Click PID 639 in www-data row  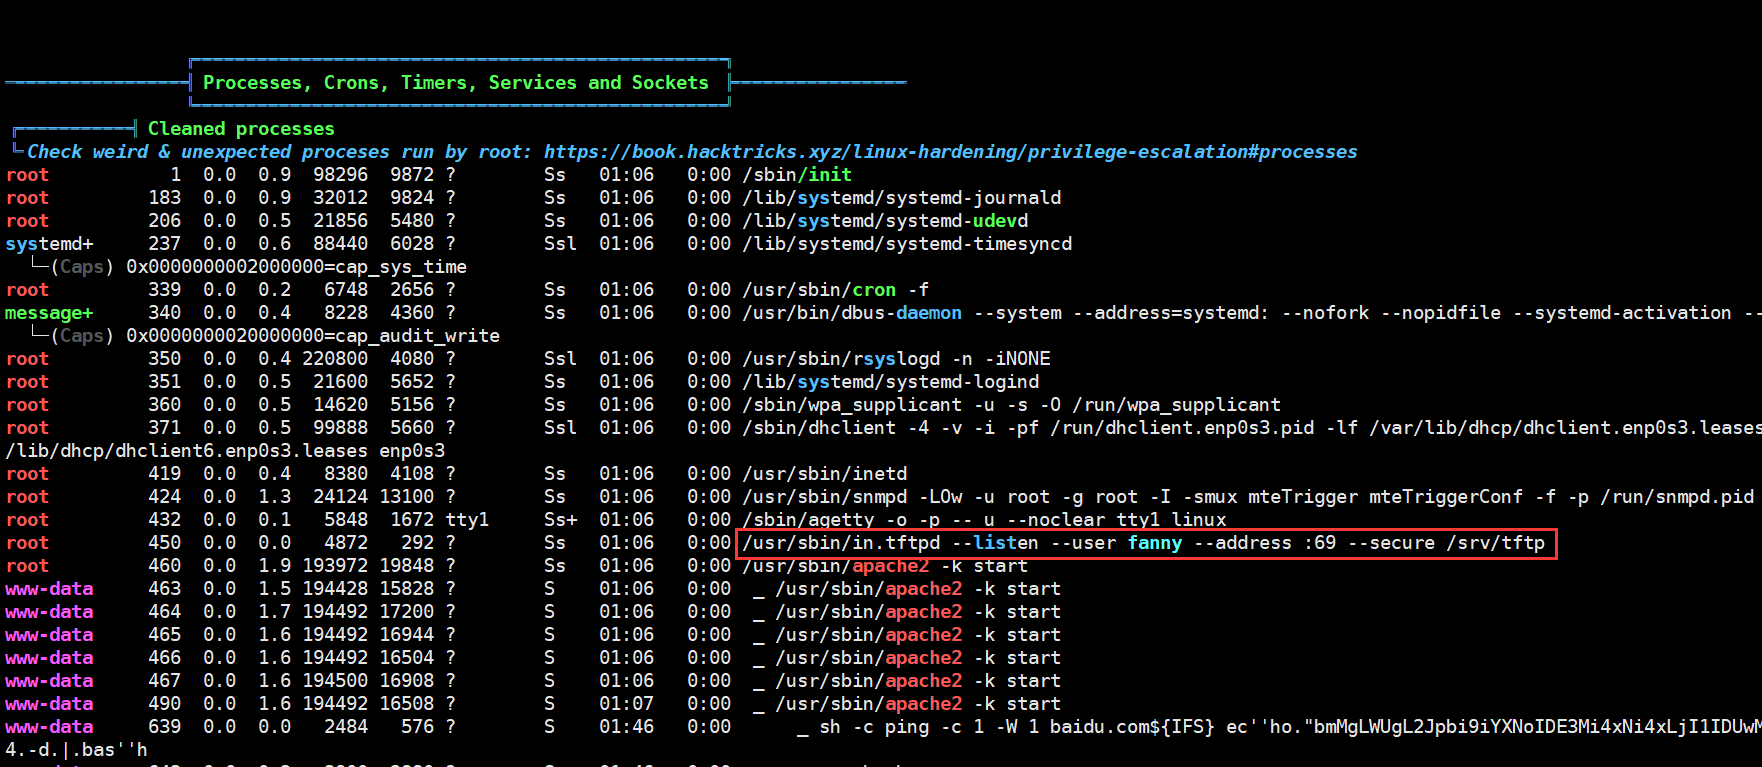(164, 727)
